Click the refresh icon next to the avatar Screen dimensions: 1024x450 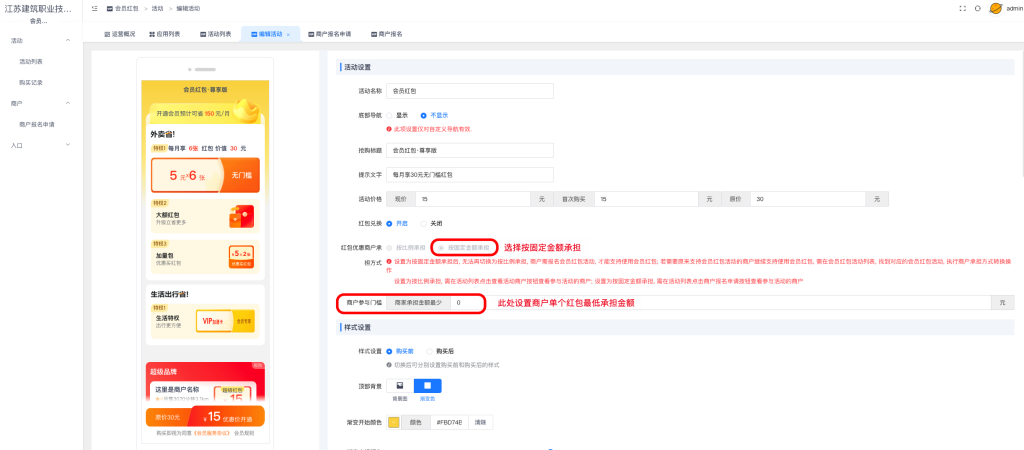coord(977,8)
